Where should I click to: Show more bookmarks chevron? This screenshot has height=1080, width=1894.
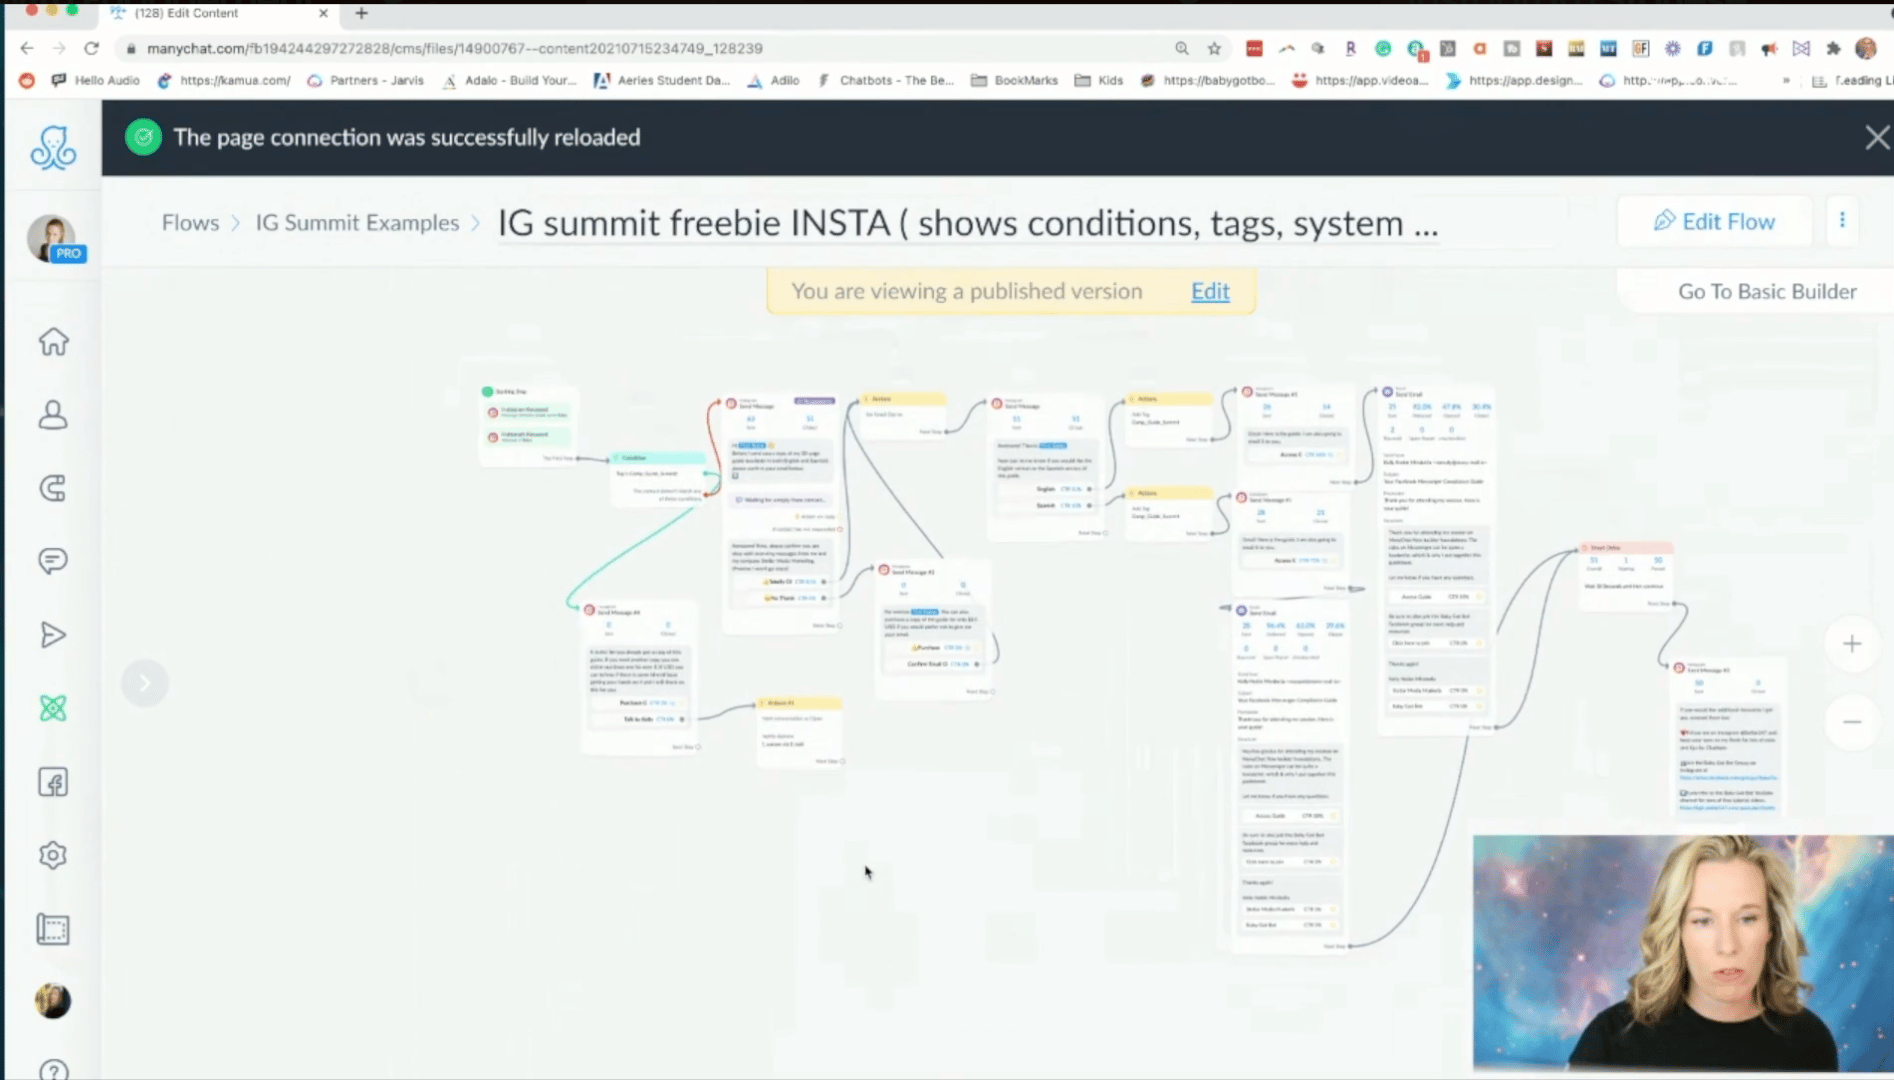point(1786,80)
